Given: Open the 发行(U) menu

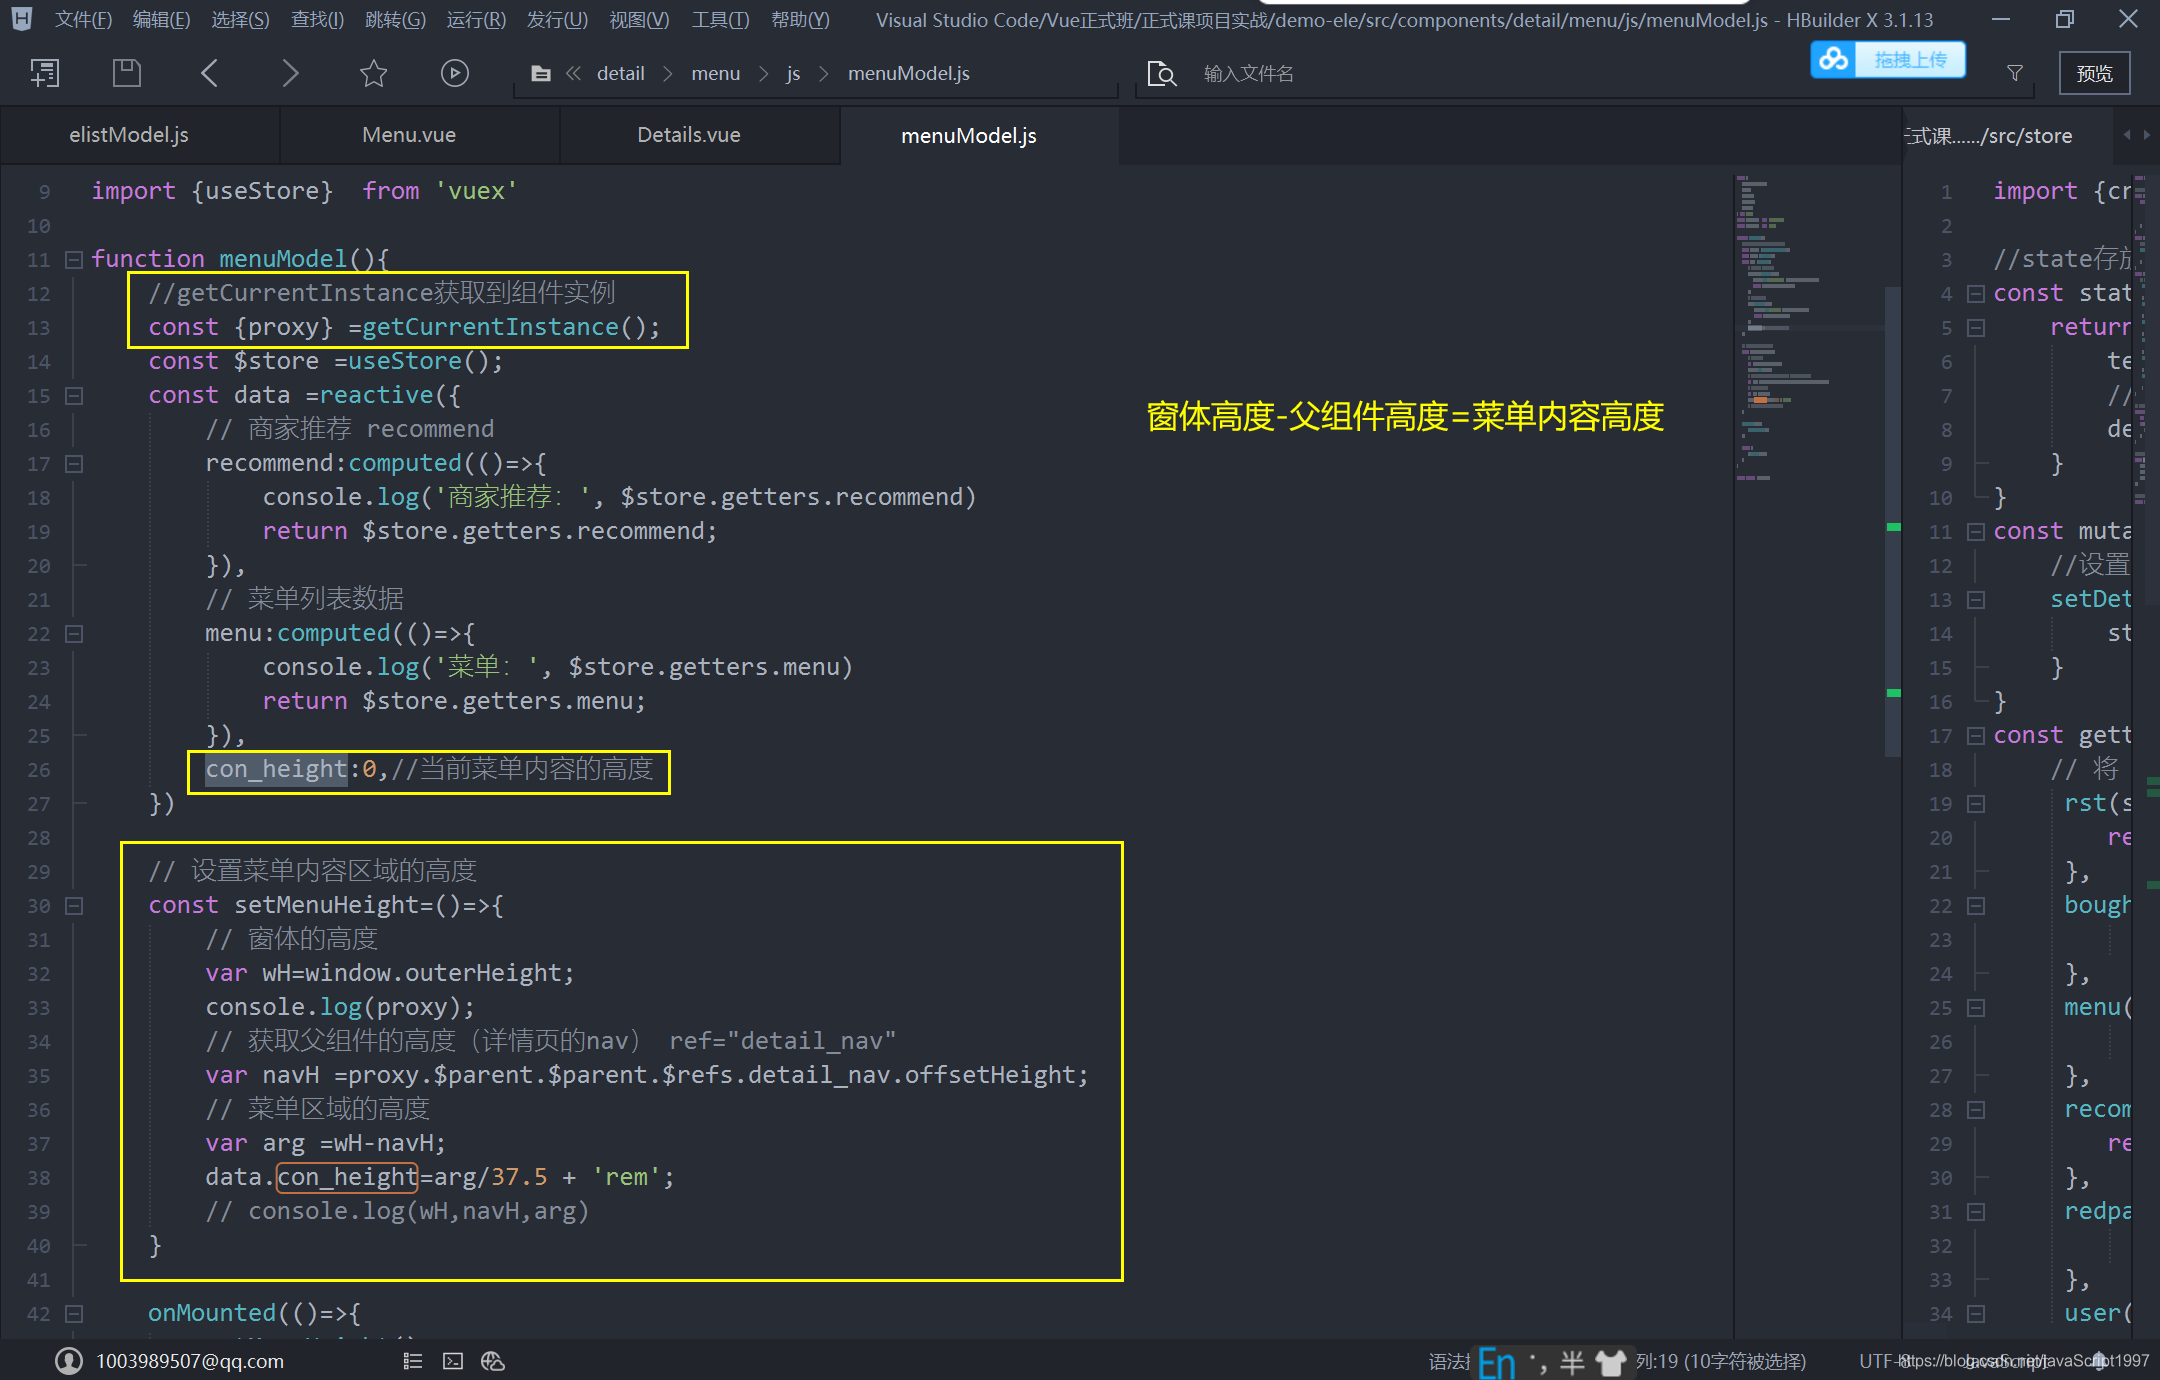Looking at the screenshot, I should click(x=557, y=20).
